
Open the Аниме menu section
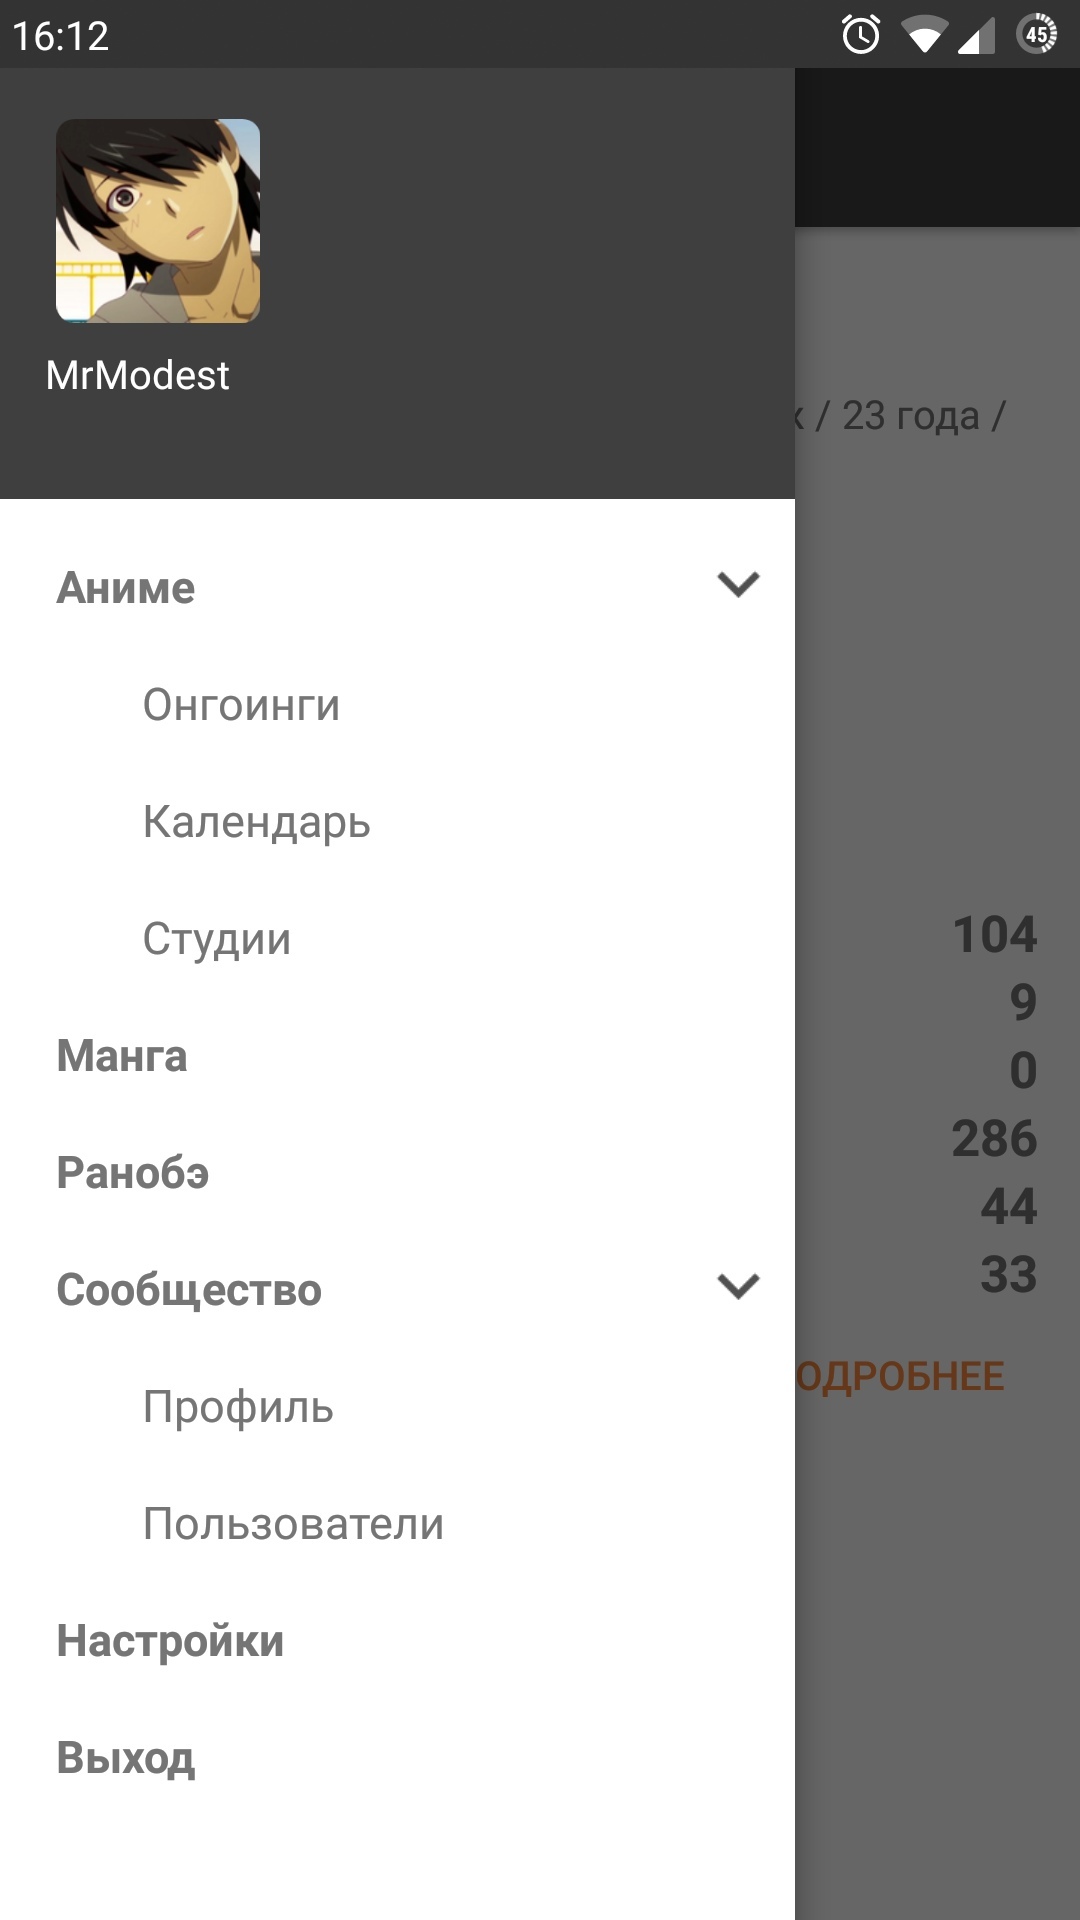coord(126,588)
